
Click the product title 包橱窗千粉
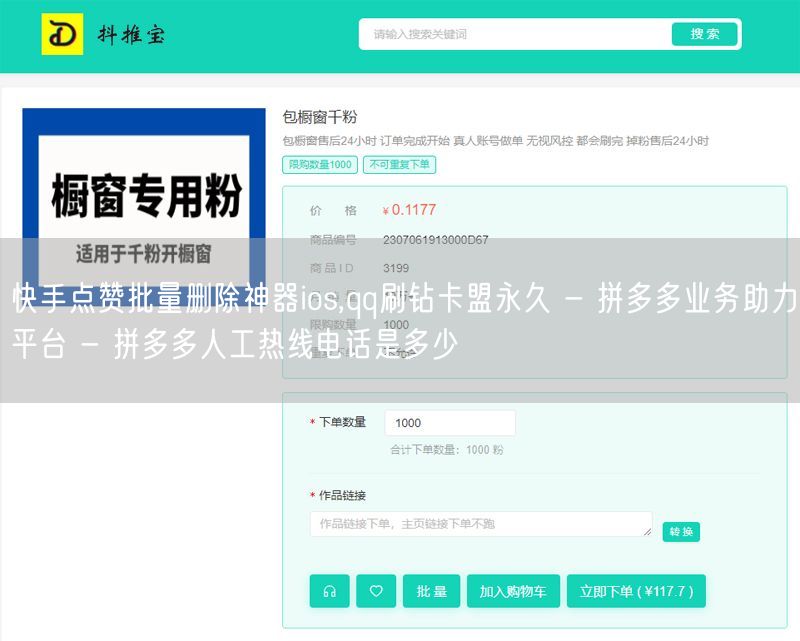pos(320,117)
